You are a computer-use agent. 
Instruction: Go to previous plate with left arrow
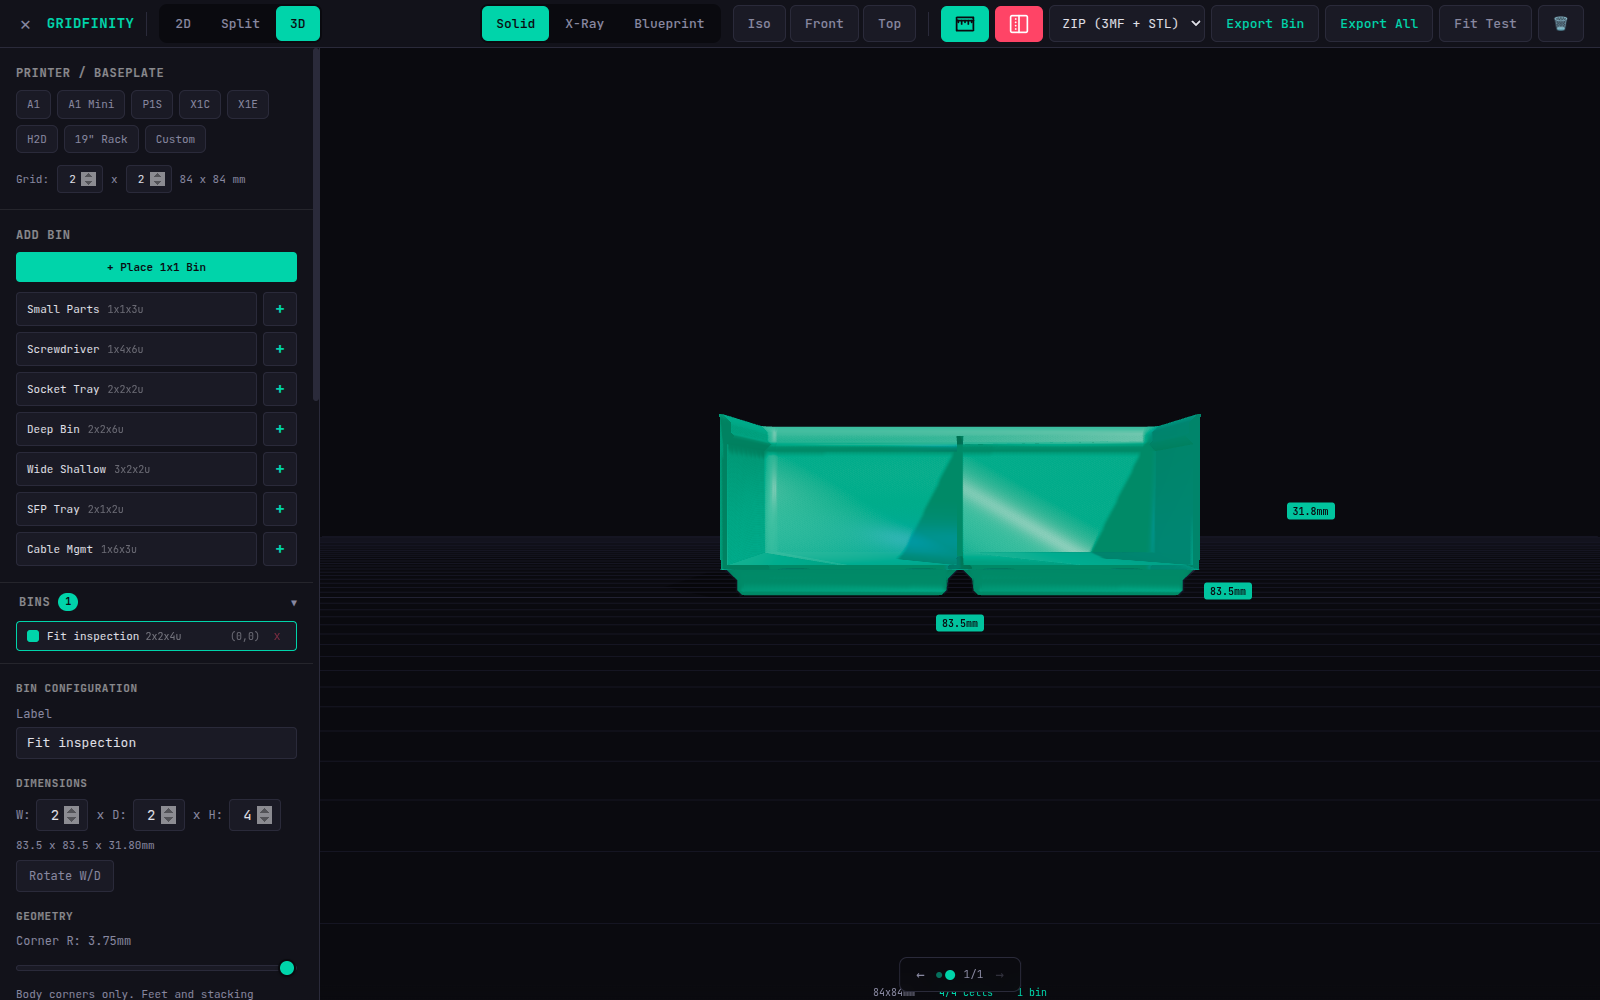pyautogui.click(x=920, y=975)
